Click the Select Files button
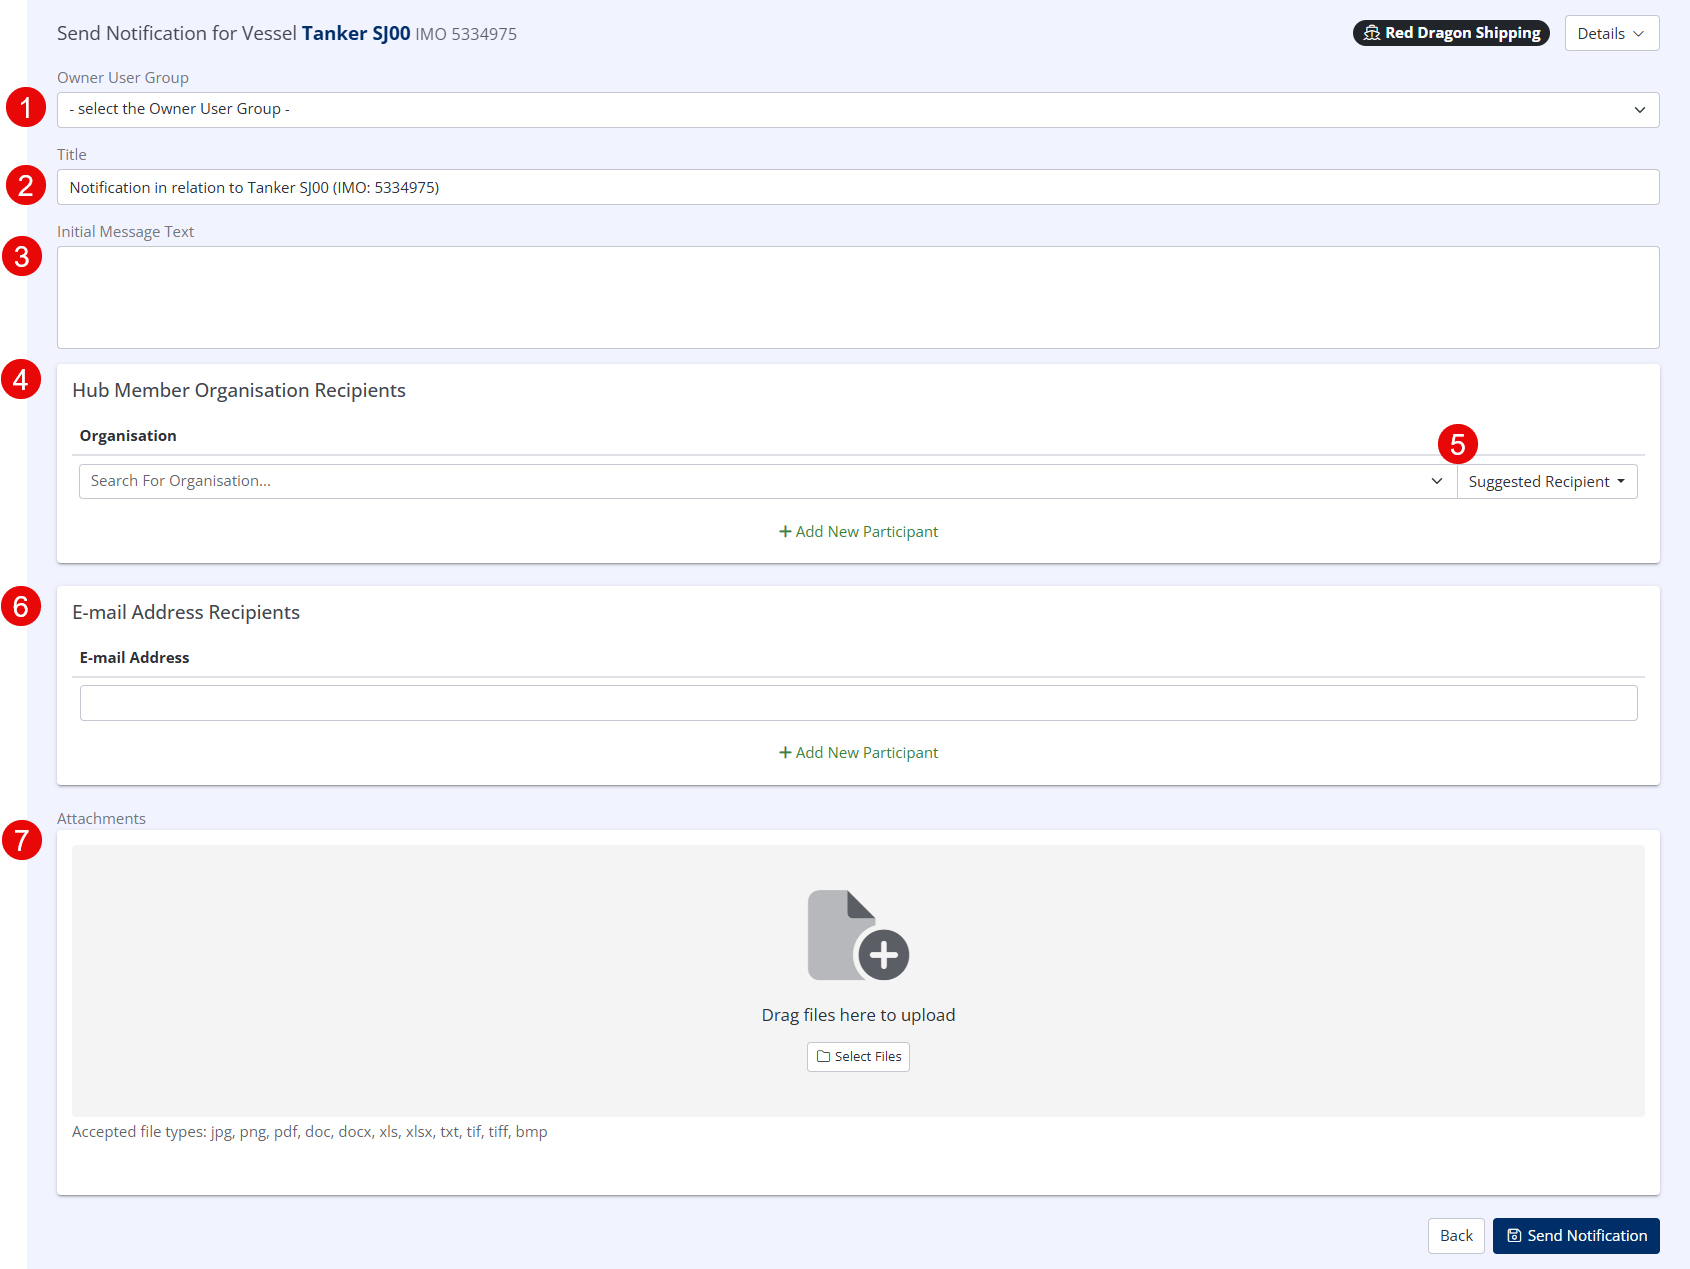This screenshot has width=1690, height=1269. click(858, 1057)
